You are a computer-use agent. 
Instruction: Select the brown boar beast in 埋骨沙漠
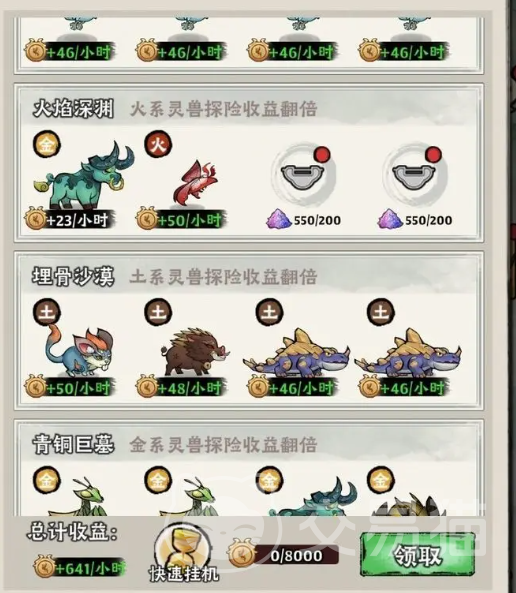click(x=195, y=352)
